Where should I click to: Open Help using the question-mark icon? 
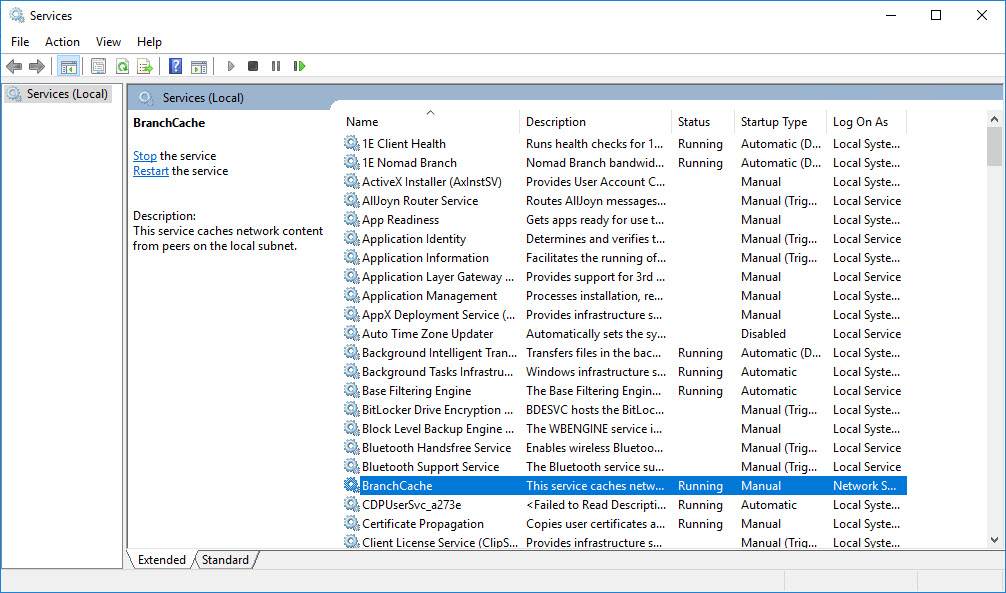coord(175,66)
